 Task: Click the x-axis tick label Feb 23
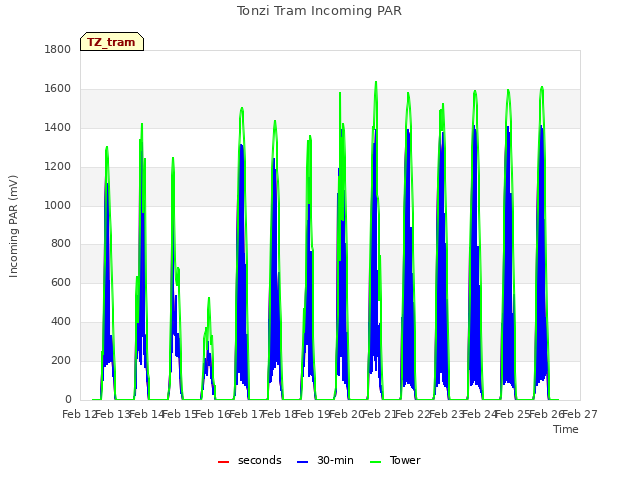pos(447,415)
